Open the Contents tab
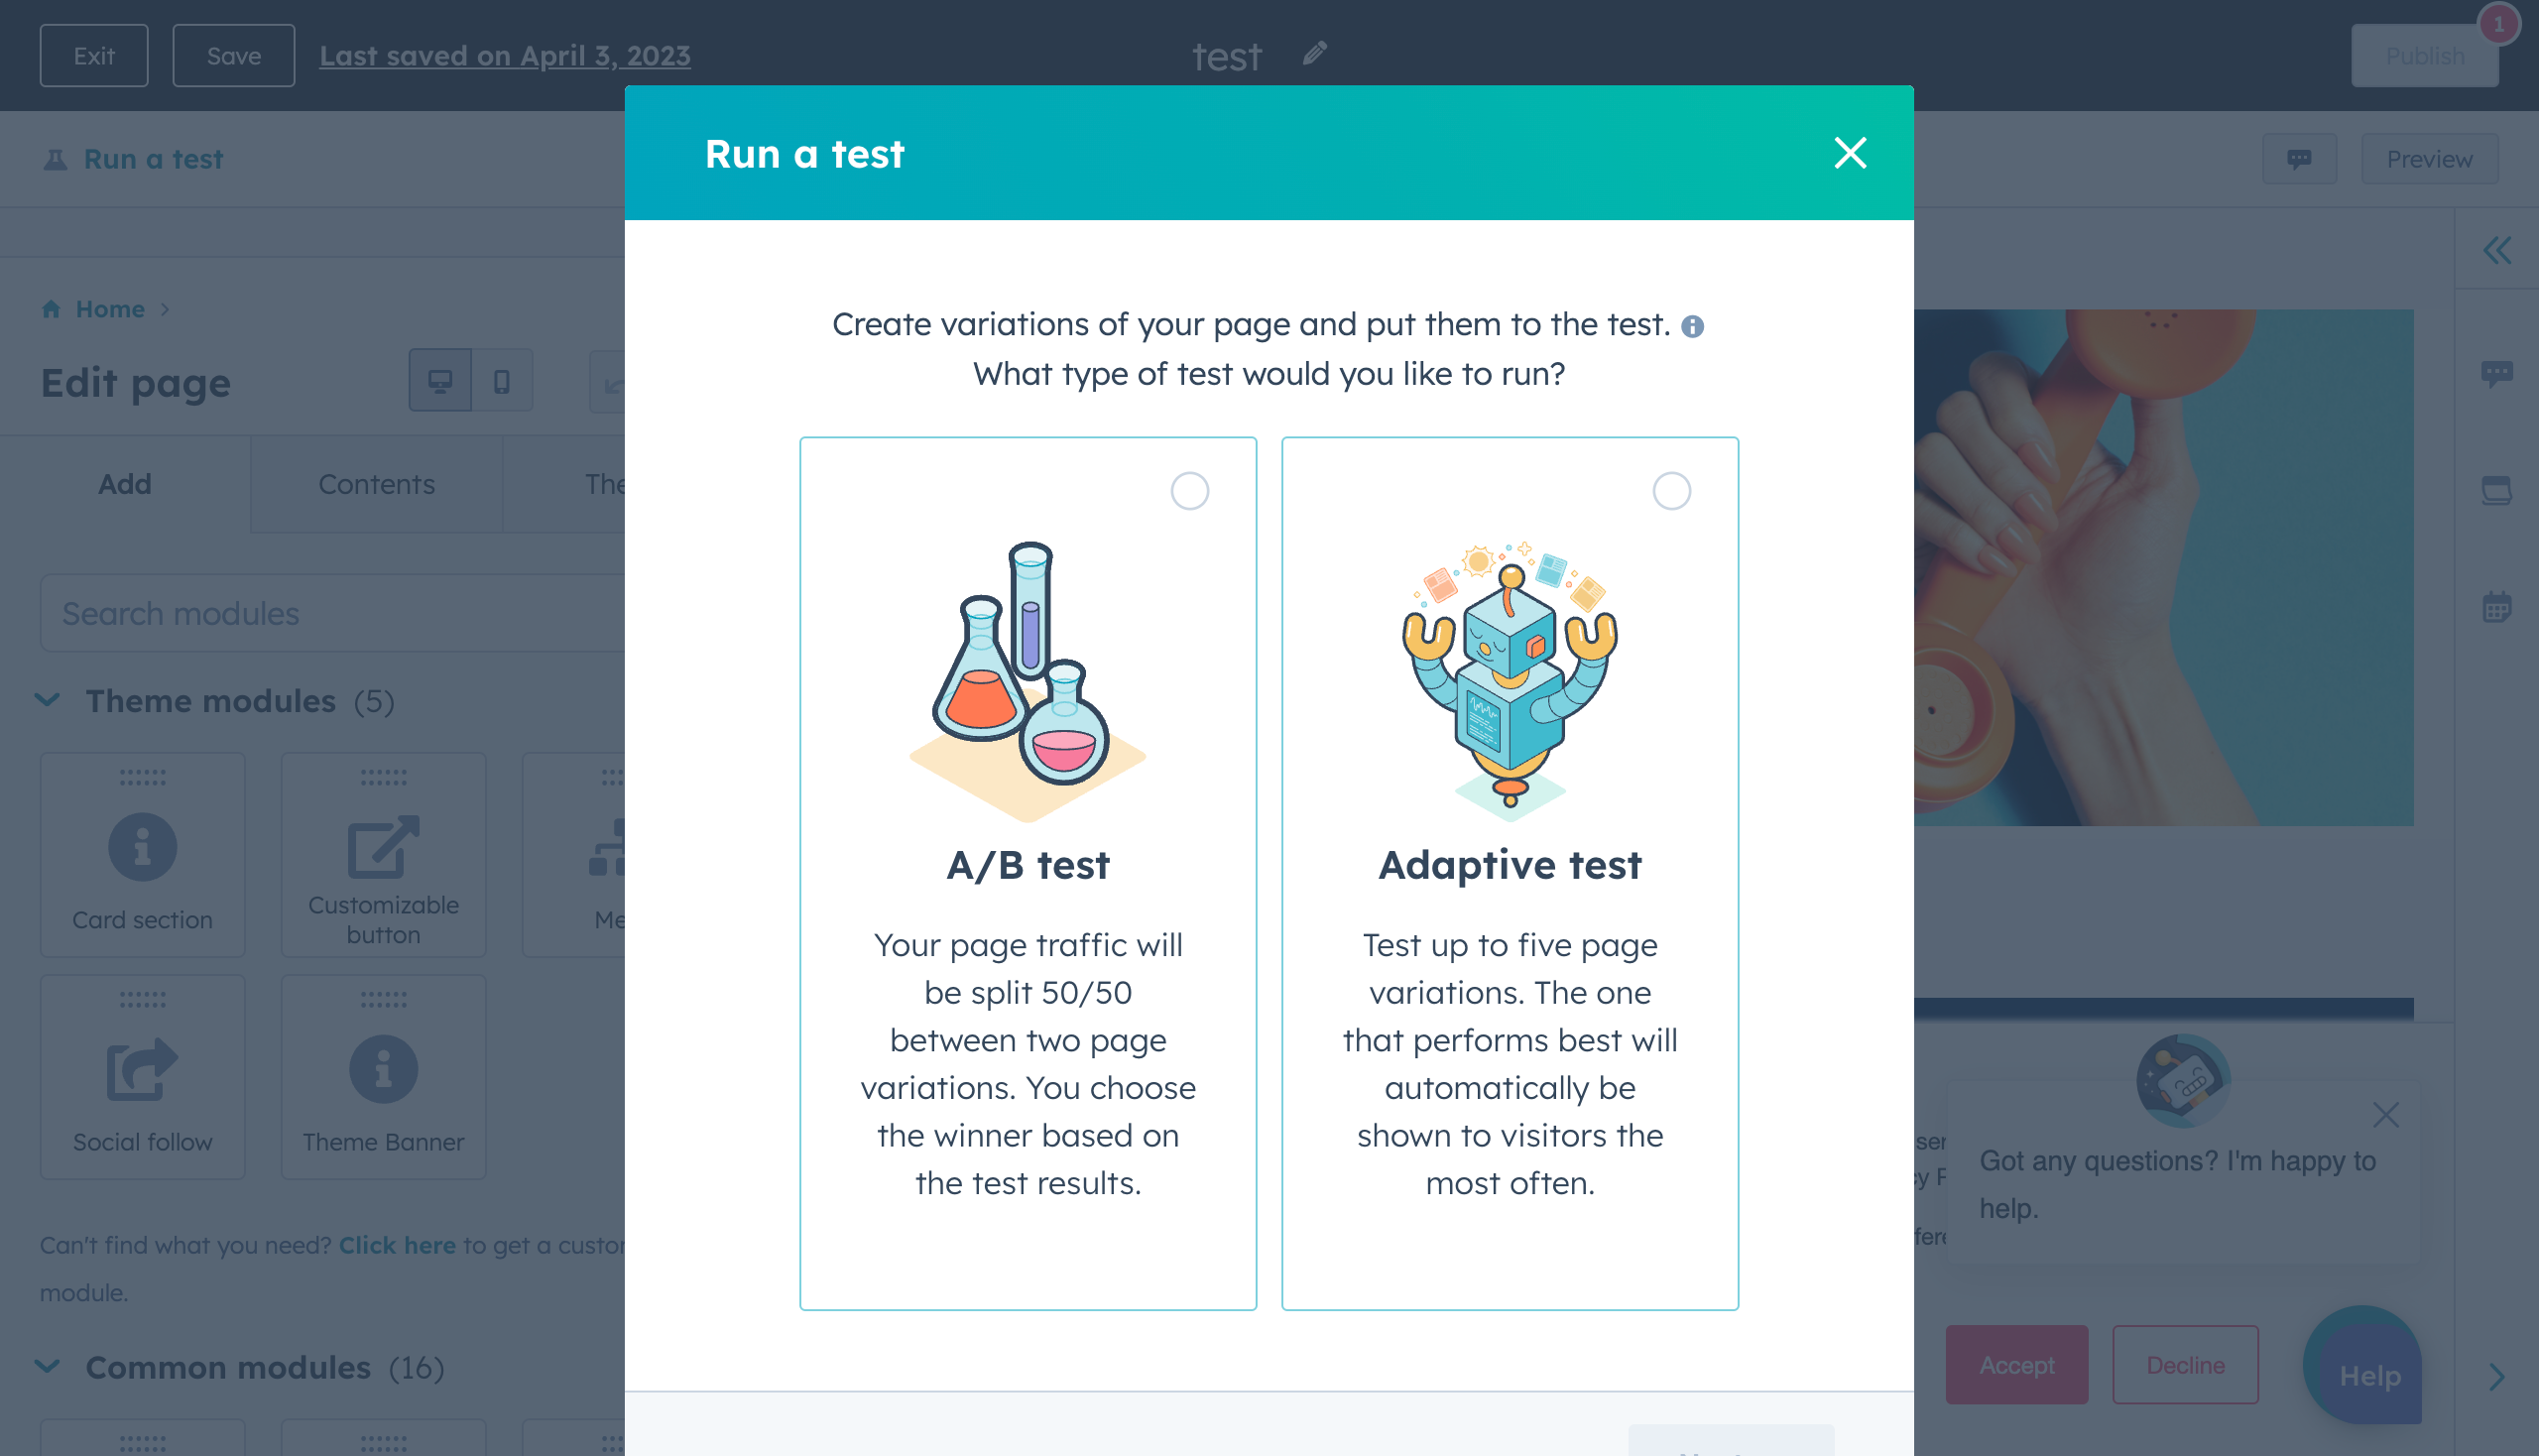The height and width of the screenshot is (1456, 2539). point(377,485)
